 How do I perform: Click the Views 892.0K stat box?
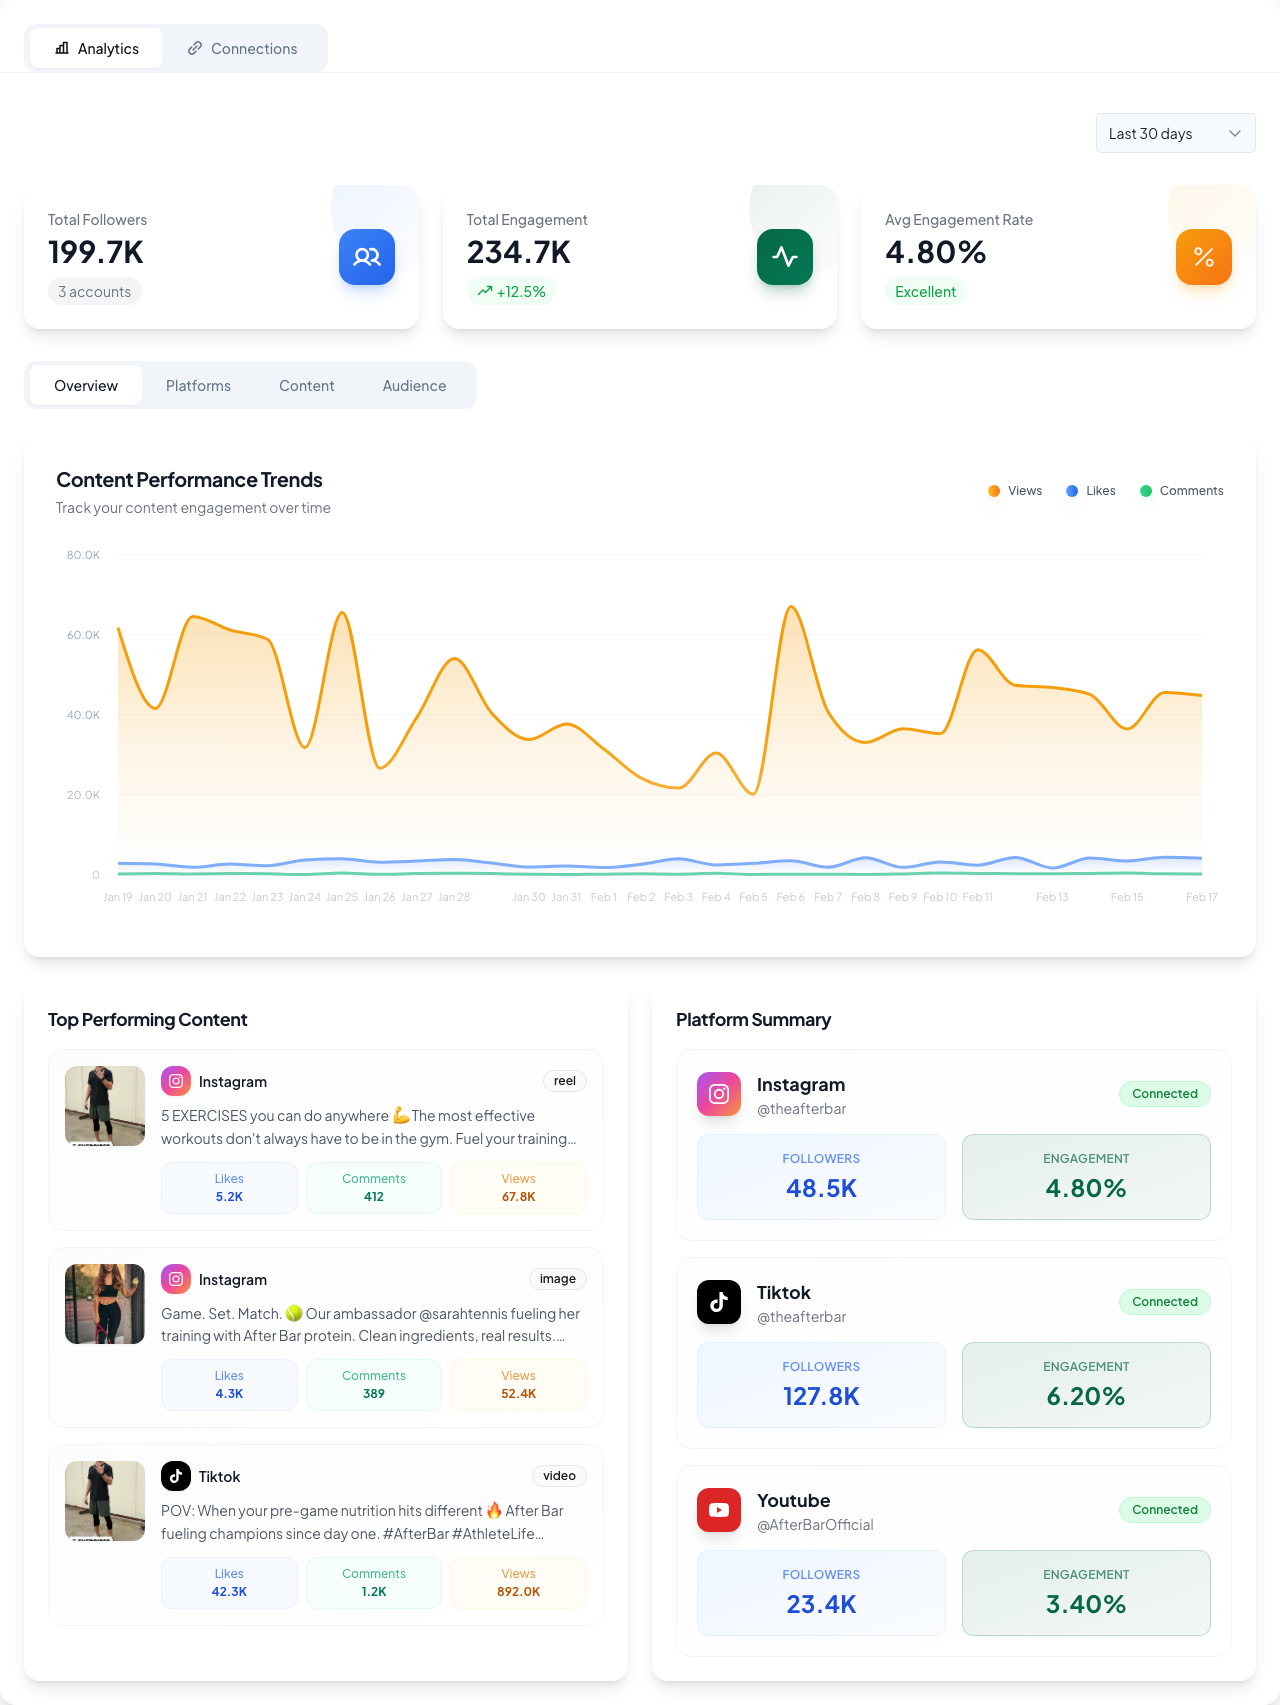point(518,1583)
